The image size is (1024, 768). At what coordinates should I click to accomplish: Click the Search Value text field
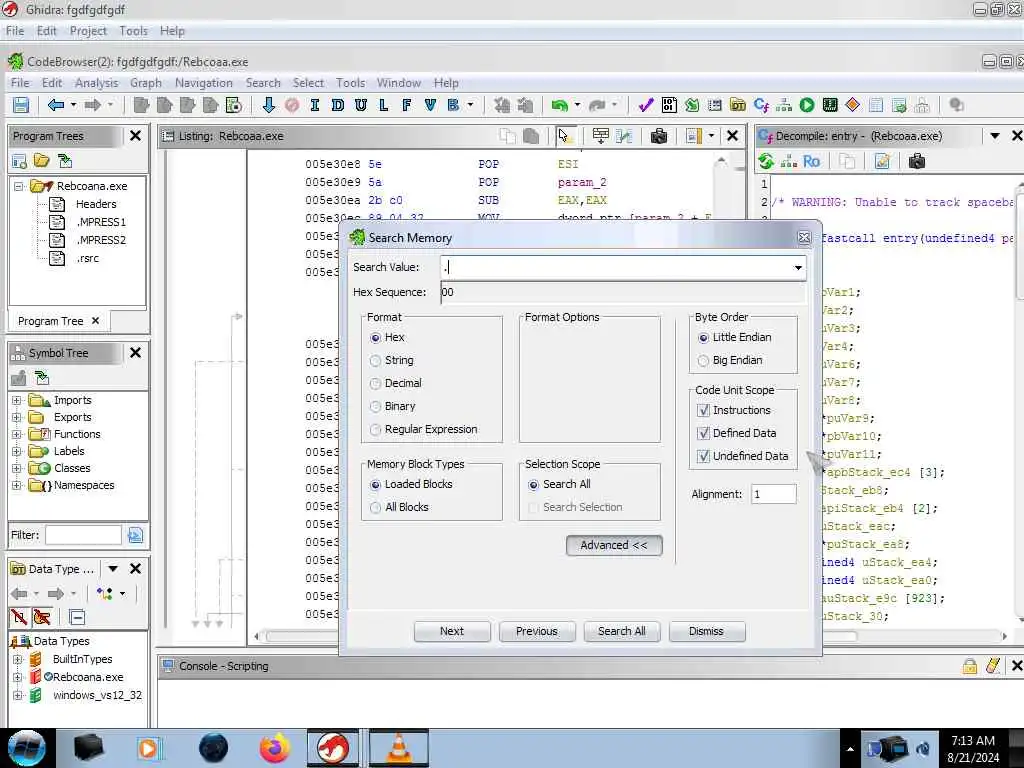[x=615, y=268]
